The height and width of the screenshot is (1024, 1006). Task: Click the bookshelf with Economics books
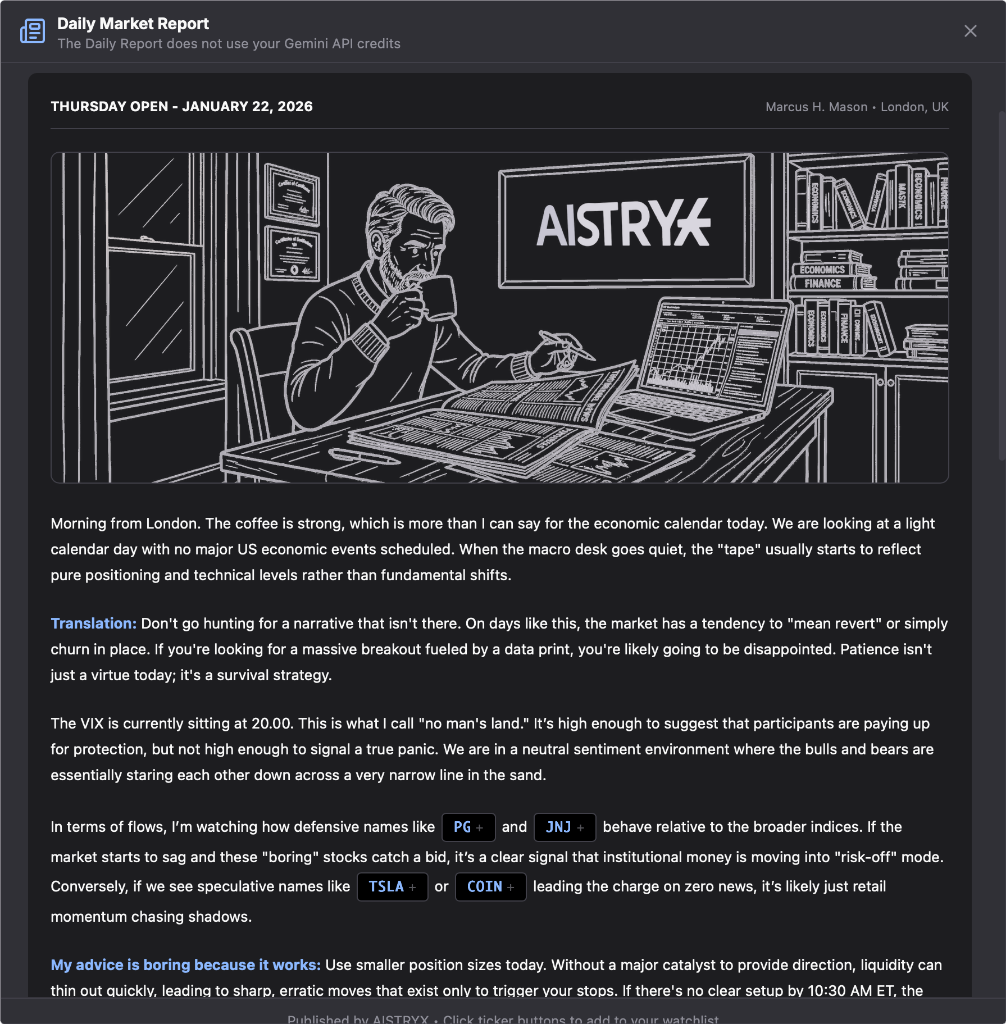[x=867, y=256]
